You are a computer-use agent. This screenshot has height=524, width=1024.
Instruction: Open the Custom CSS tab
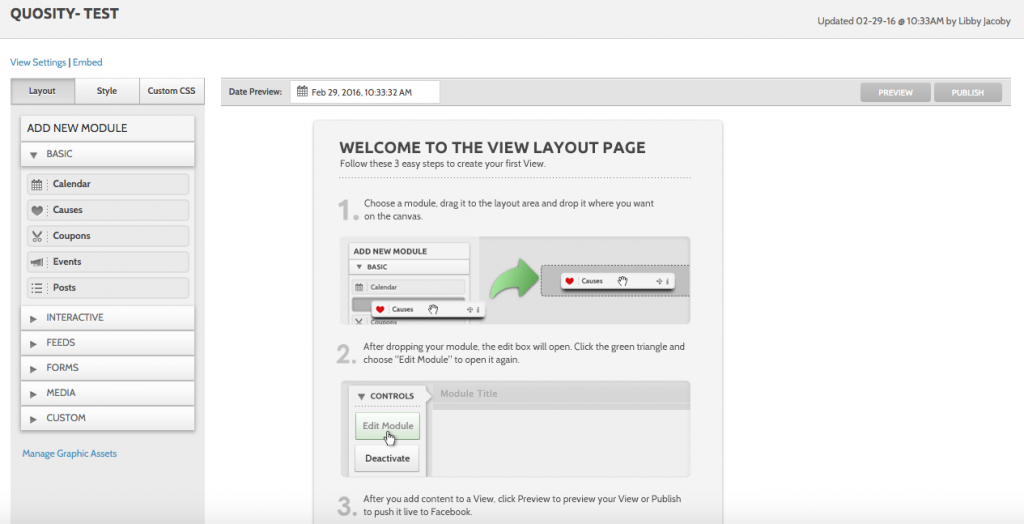coord(172,91)
